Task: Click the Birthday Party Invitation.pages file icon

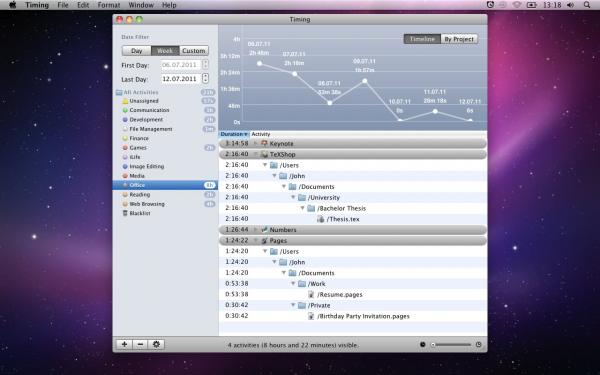Action: [311, 316]
